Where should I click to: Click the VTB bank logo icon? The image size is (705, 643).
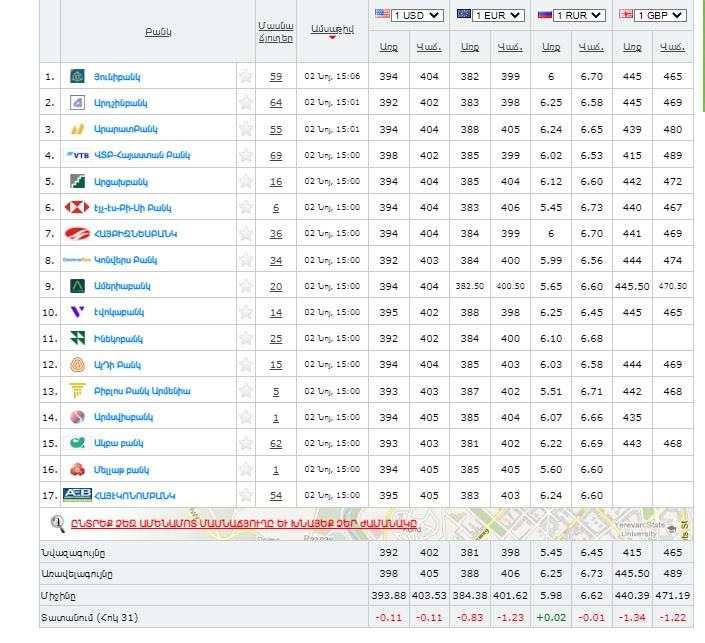(x=78, y=155)
